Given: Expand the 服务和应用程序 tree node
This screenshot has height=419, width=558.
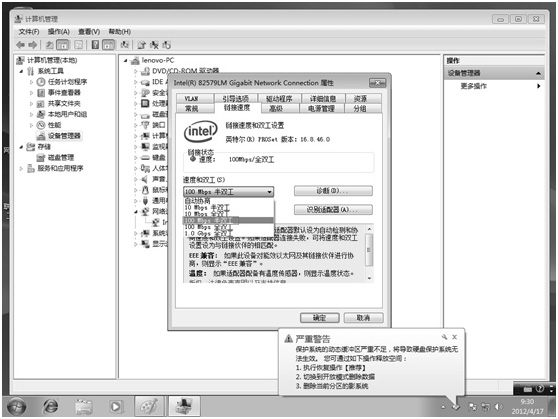Looking at the screenshot, I should pyautogui.click(x=21, y=168).
